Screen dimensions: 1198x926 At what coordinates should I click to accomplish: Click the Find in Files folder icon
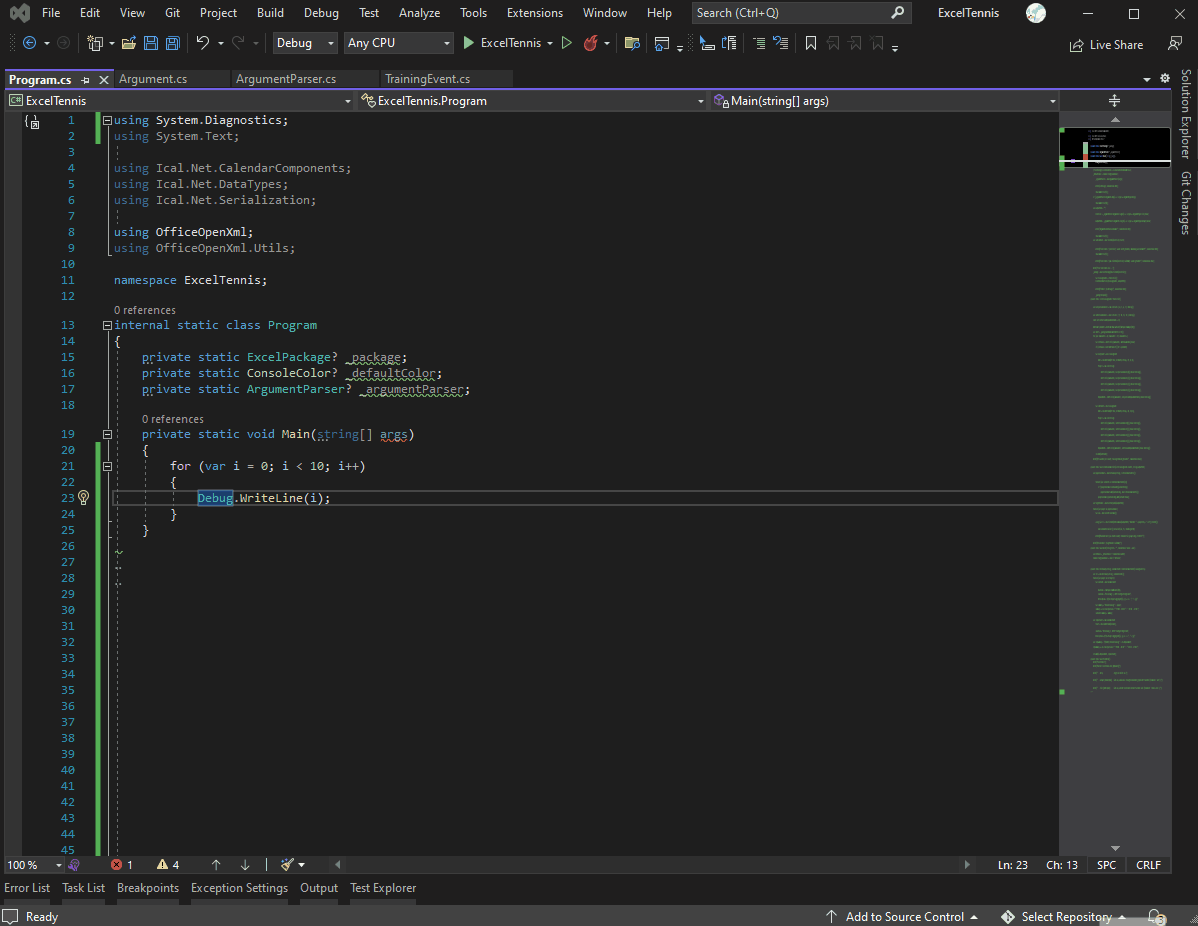[631, 44]
